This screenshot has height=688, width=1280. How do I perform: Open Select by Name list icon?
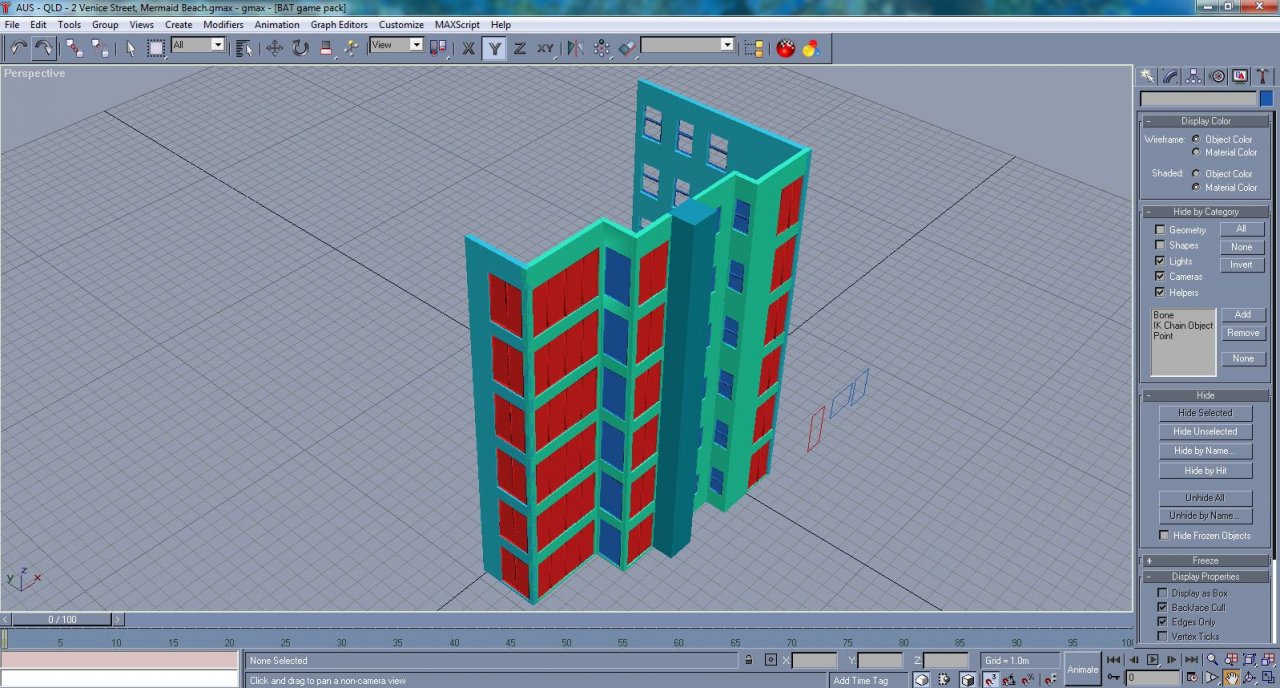244,47
